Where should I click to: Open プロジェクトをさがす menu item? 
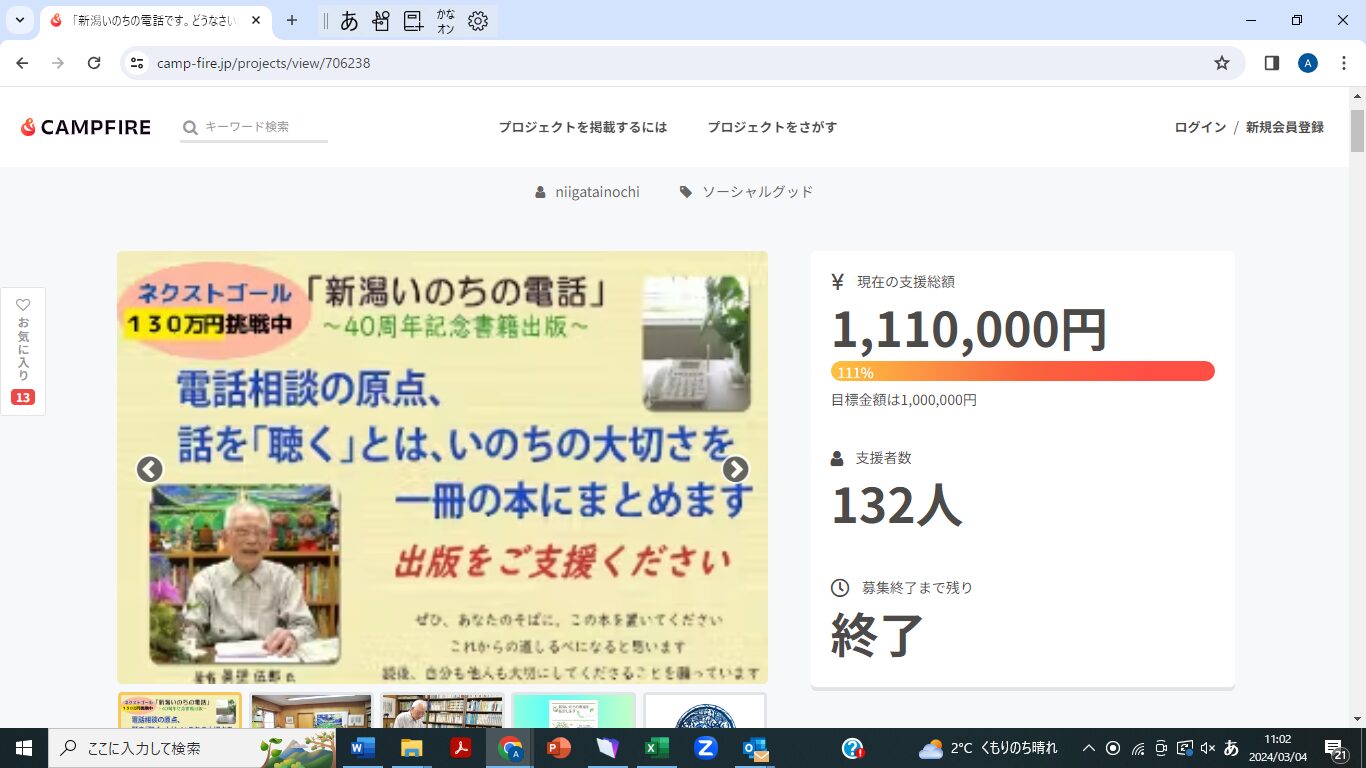(772, 127)
